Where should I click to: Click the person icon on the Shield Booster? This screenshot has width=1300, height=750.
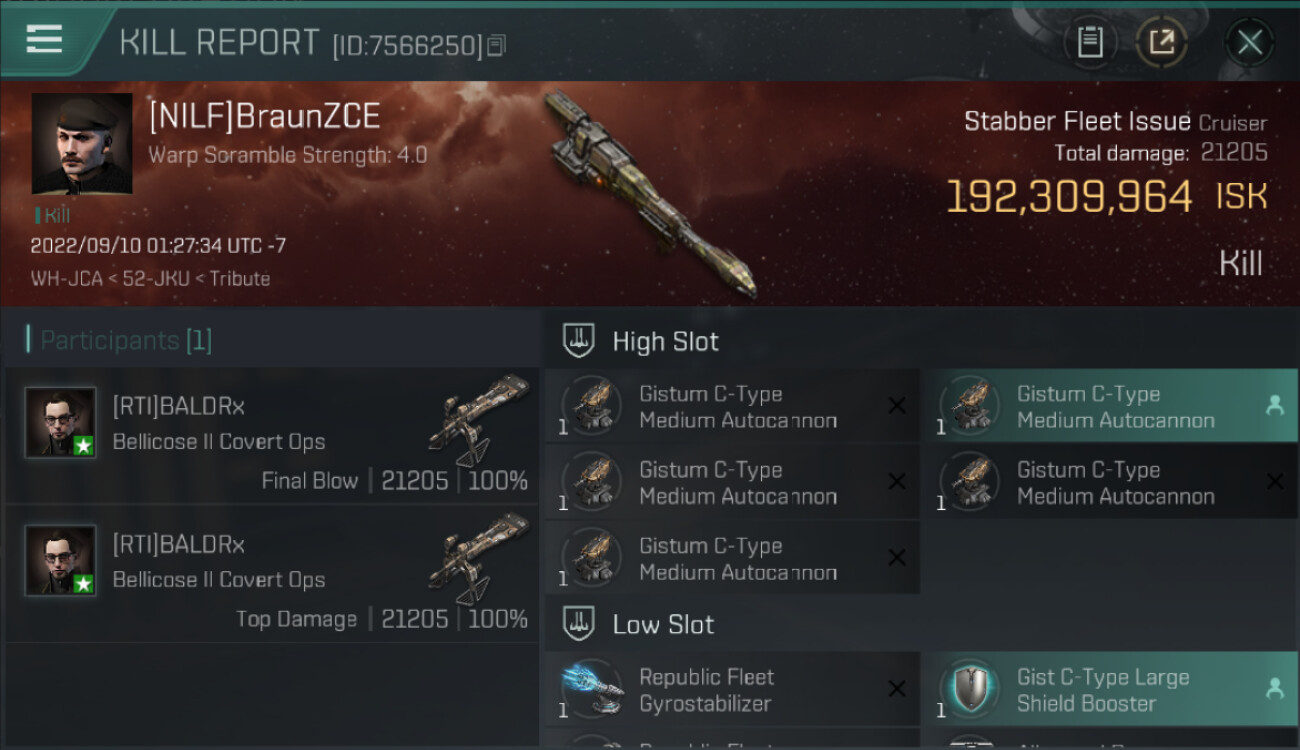pos(1274,688)
